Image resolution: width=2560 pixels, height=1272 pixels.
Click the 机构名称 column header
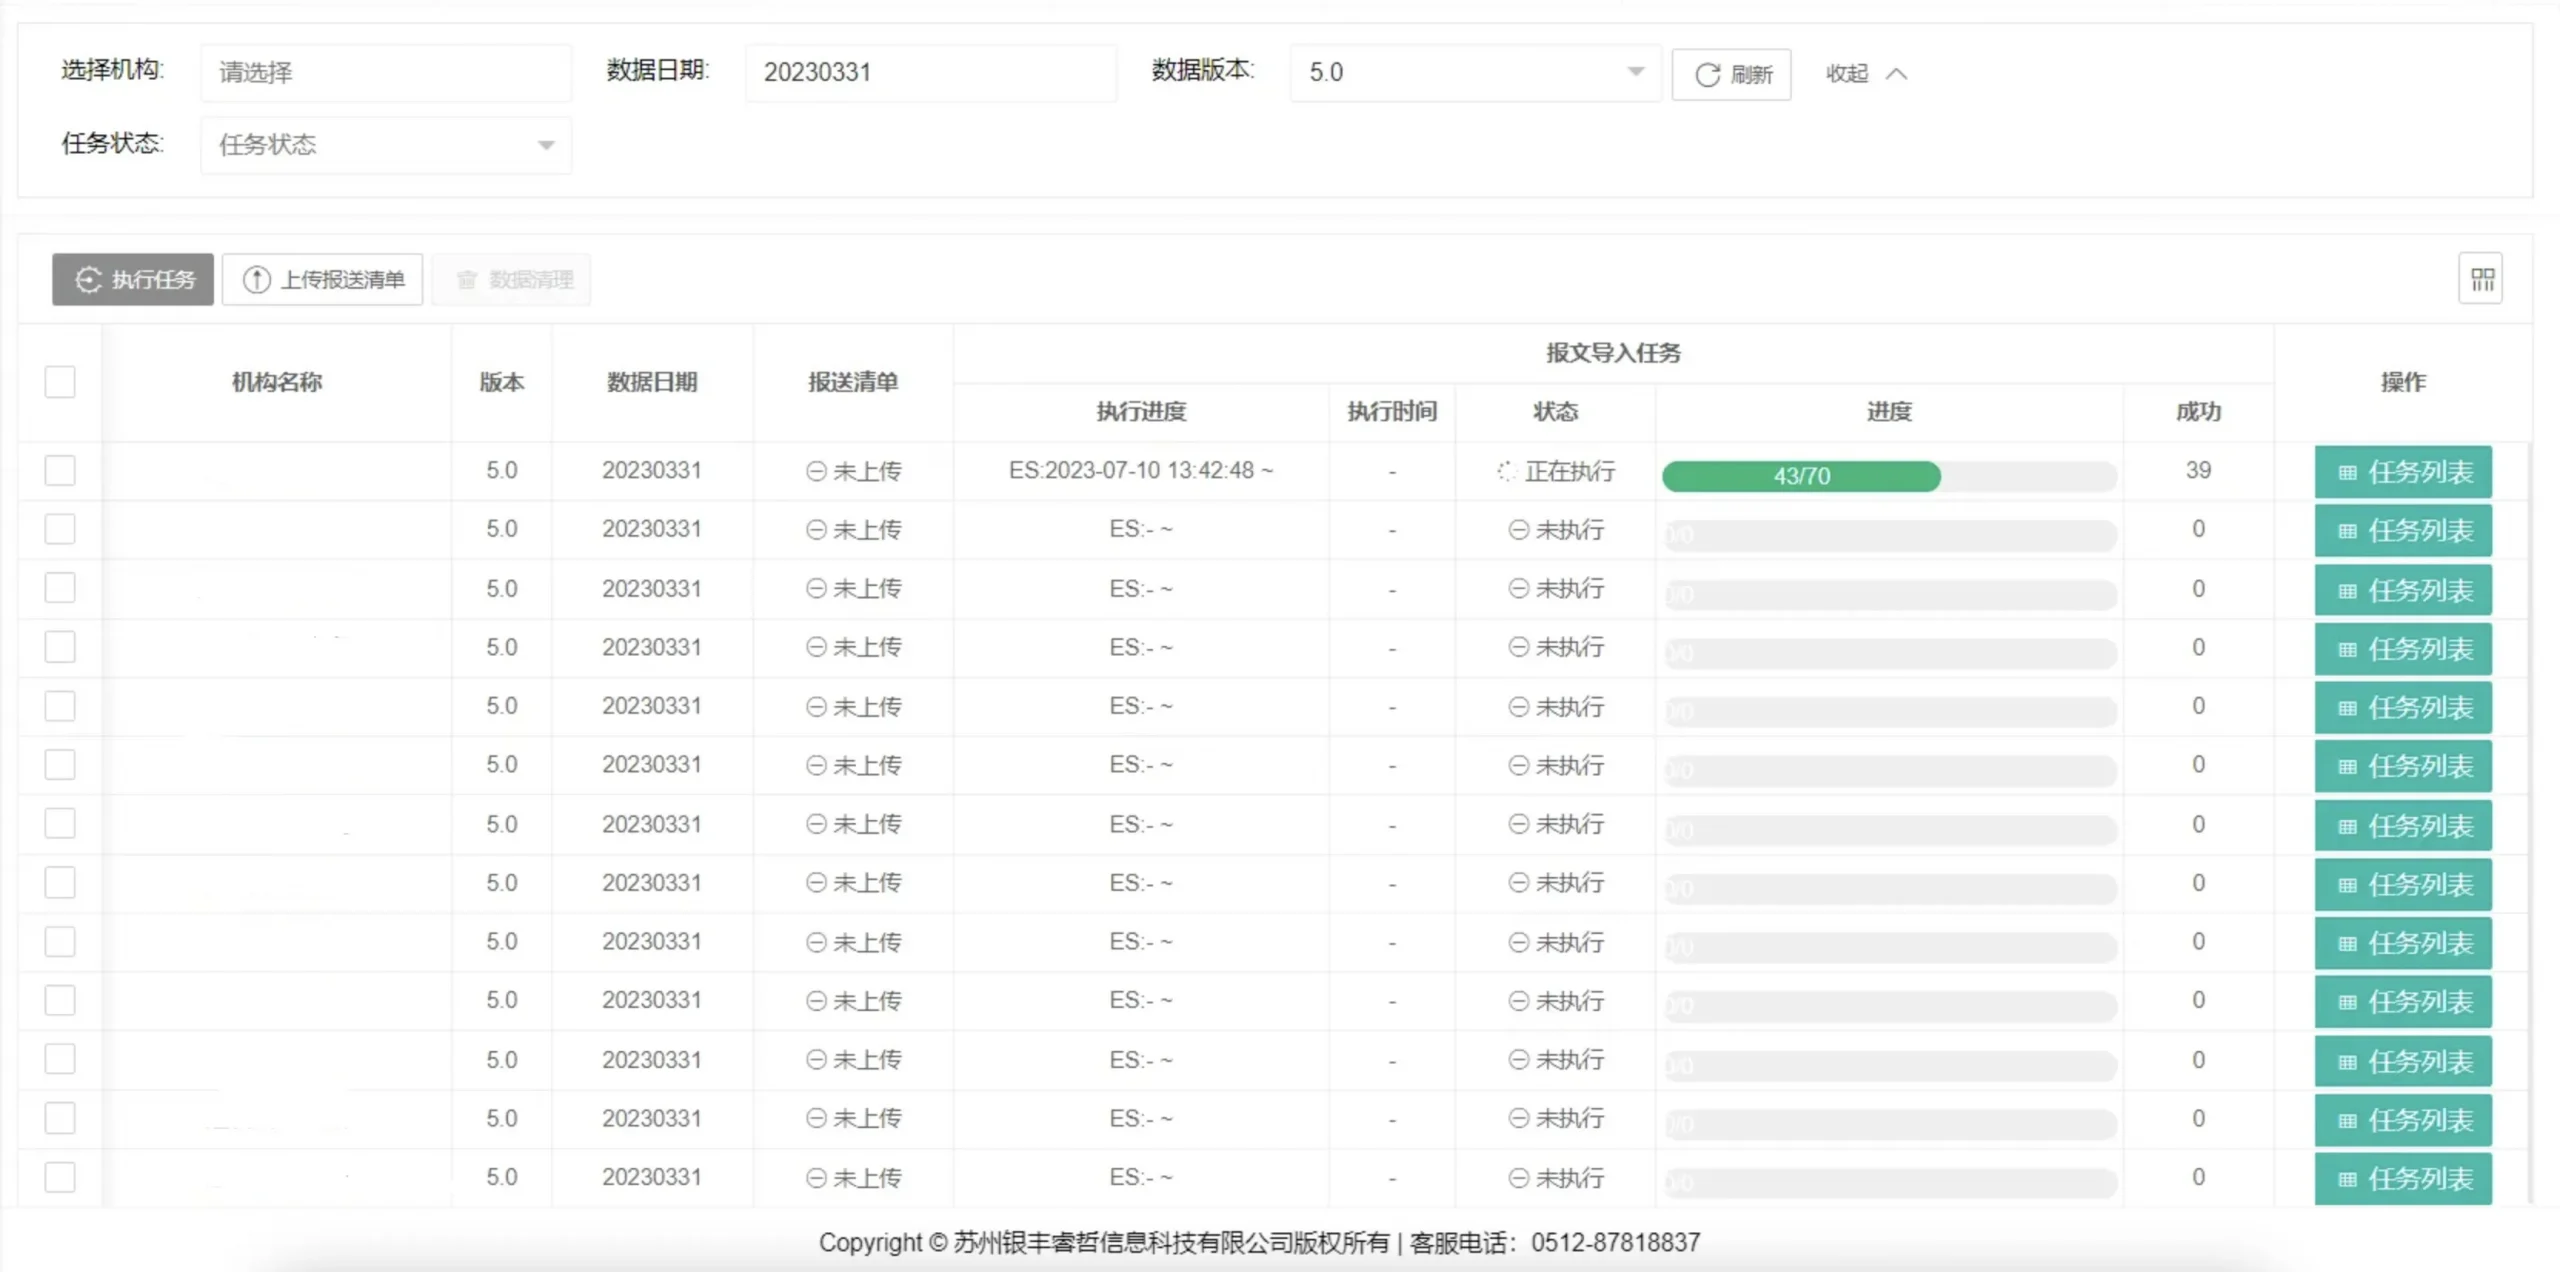(277, 382)
